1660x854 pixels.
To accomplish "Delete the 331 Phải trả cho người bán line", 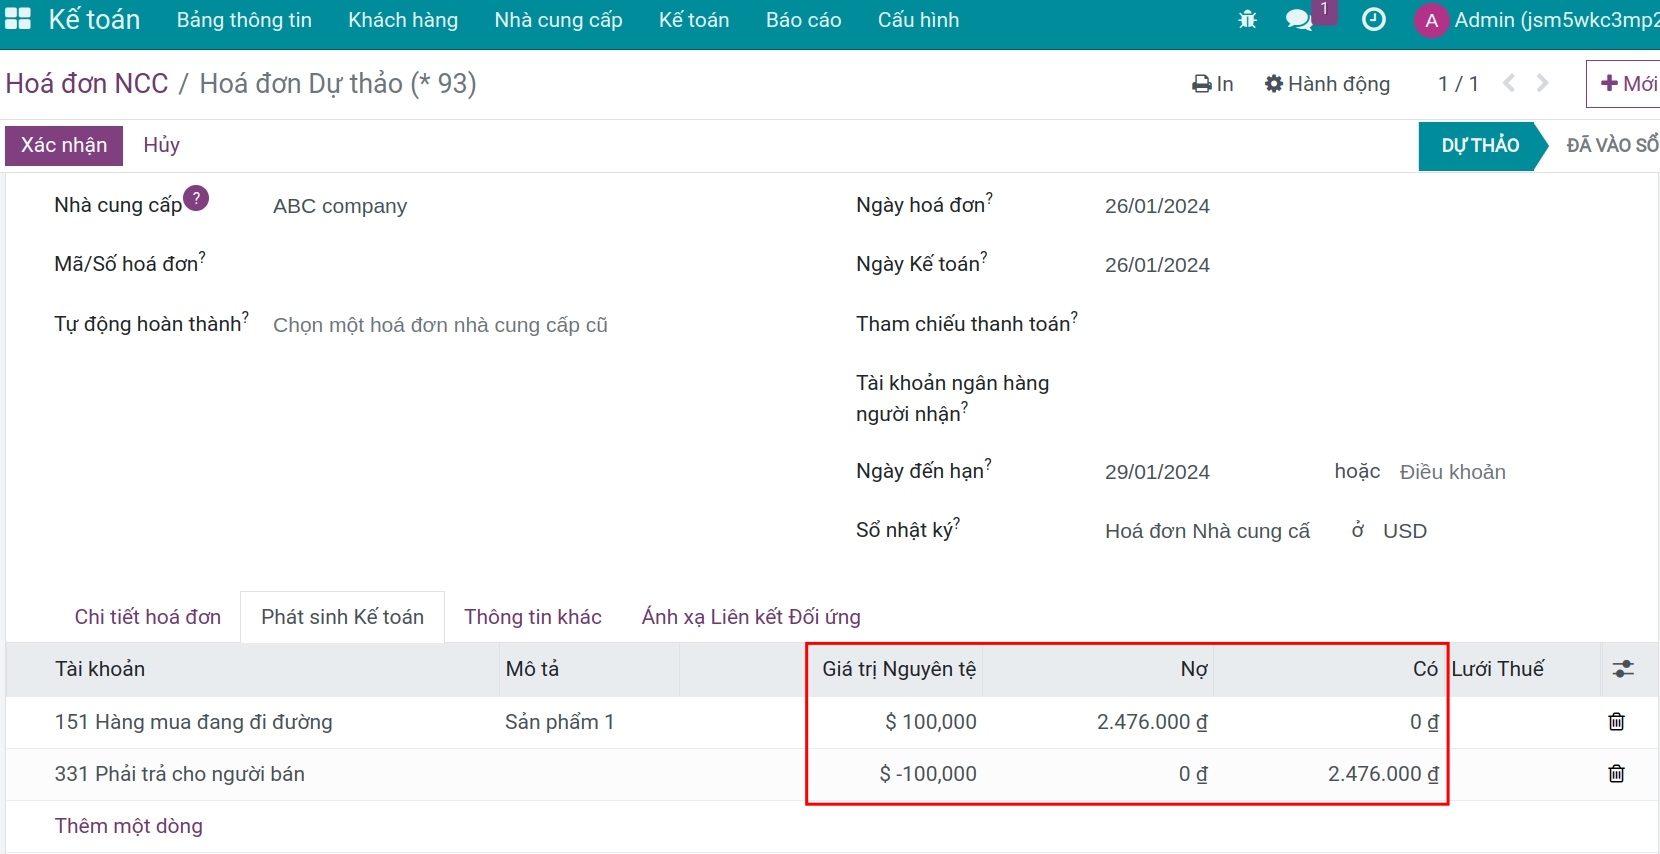I will click(1616, 774).
